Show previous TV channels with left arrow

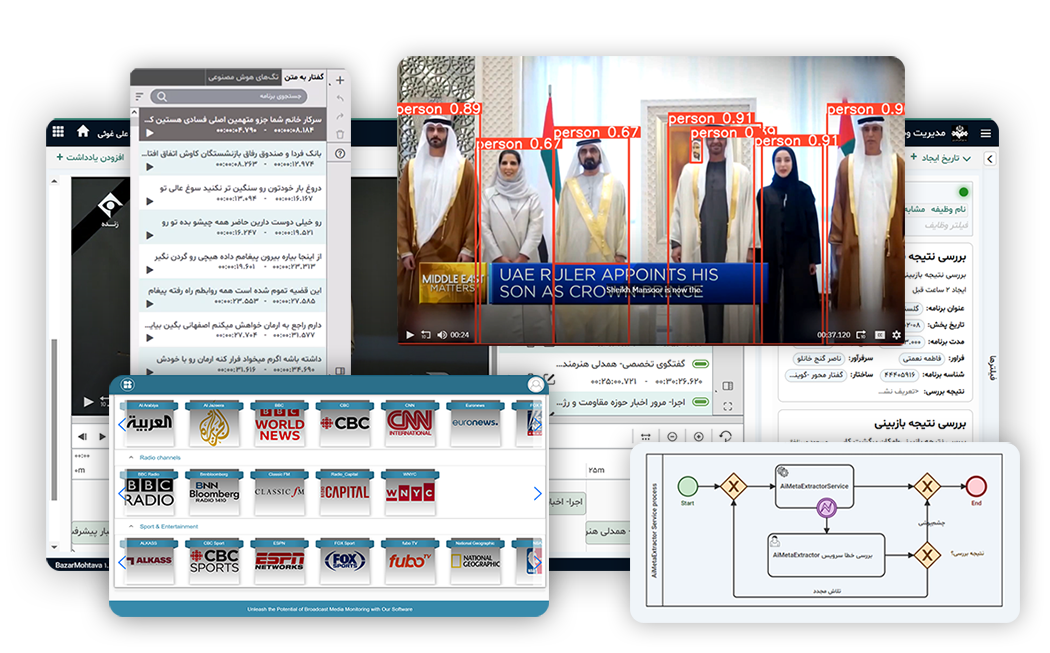[122, 425]
